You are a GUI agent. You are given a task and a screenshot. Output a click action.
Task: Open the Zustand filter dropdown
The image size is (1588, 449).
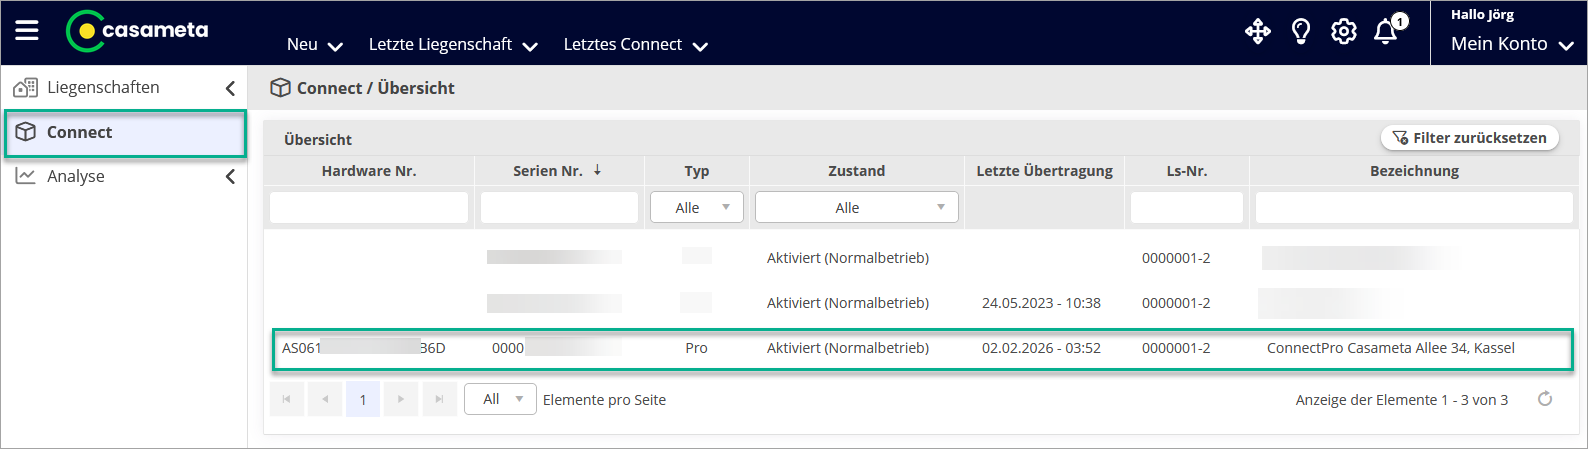(x=856, y=207)
